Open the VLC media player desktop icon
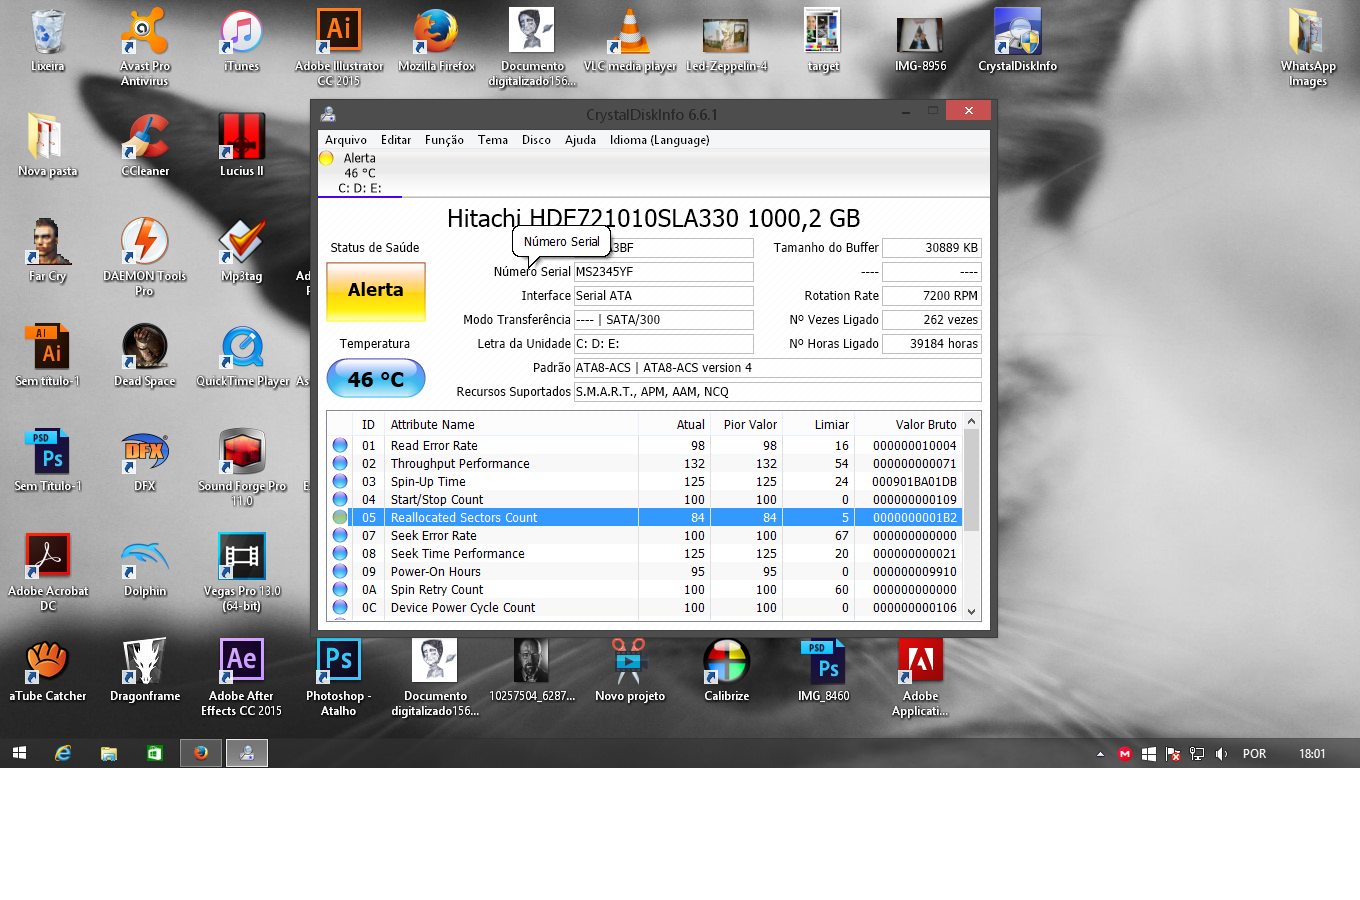This screenshot has height=900, width=1360. point(630,41)
